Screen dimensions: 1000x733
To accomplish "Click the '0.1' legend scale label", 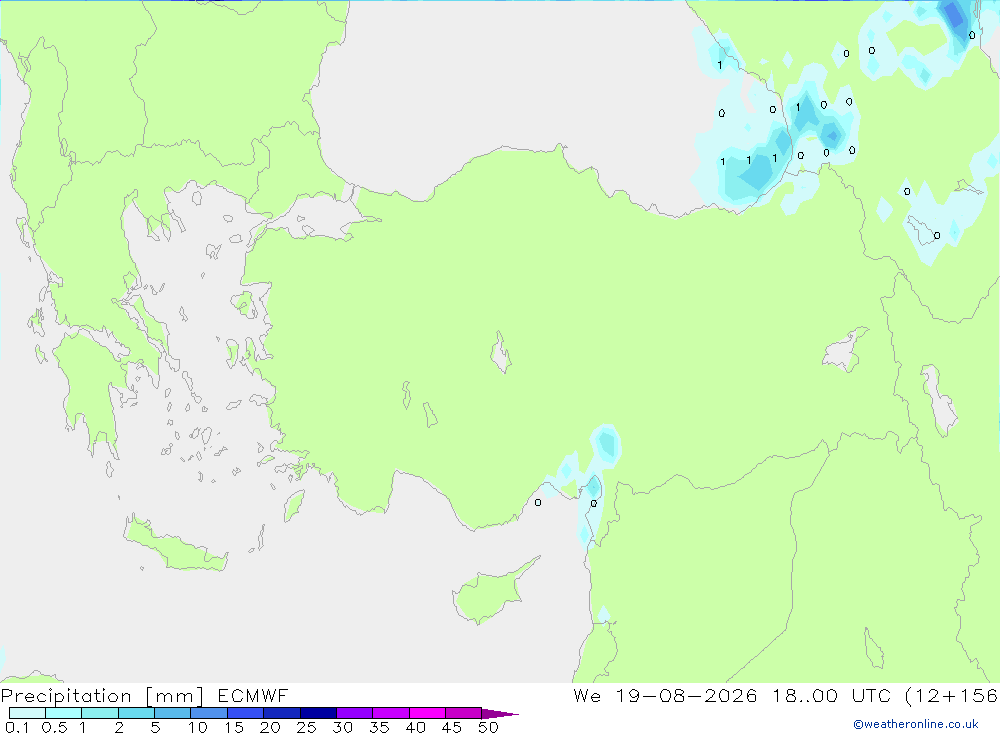I will click(17, 727).
